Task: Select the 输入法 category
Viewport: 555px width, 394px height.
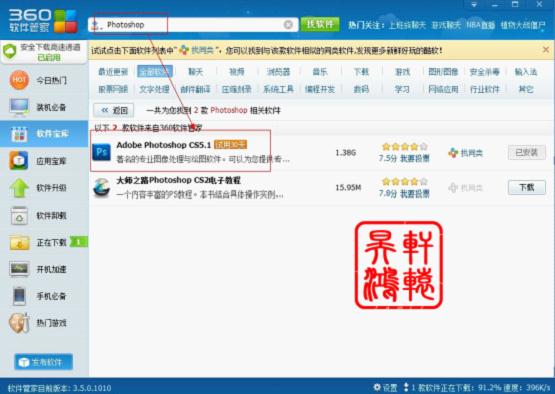Action: 526,72
